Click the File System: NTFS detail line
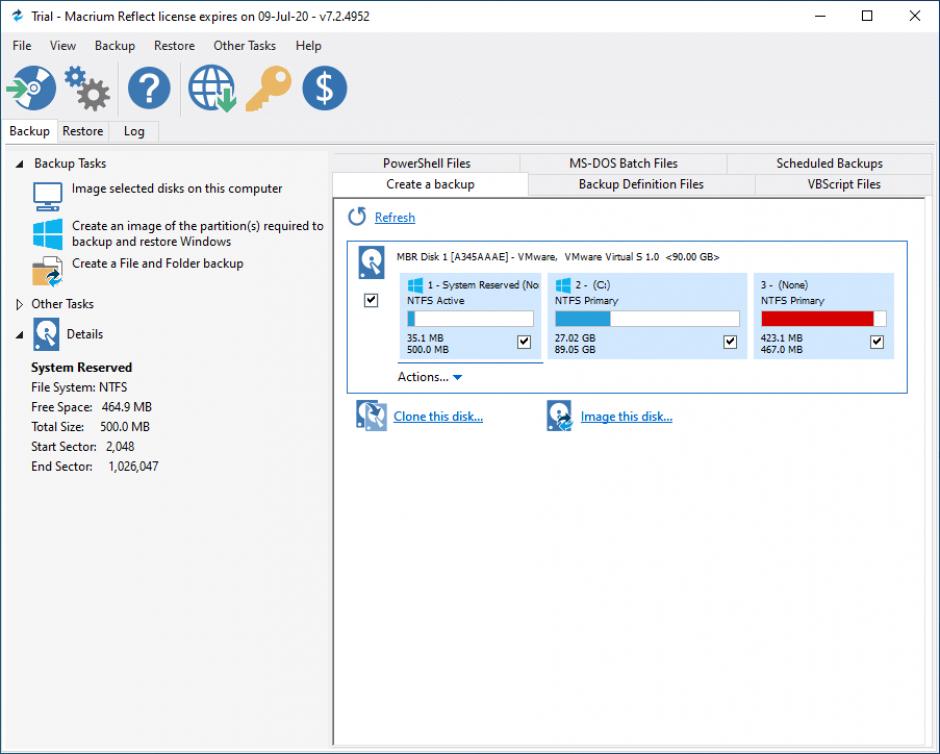This screenshot has width=940, height=754. tap(79, 387)
